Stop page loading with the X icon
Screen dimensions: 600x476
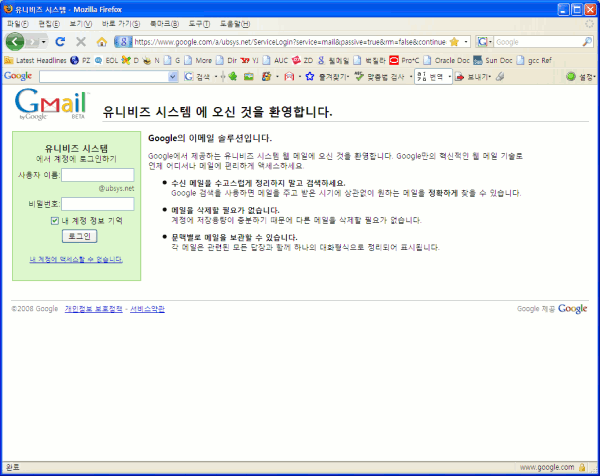point(80,42)
